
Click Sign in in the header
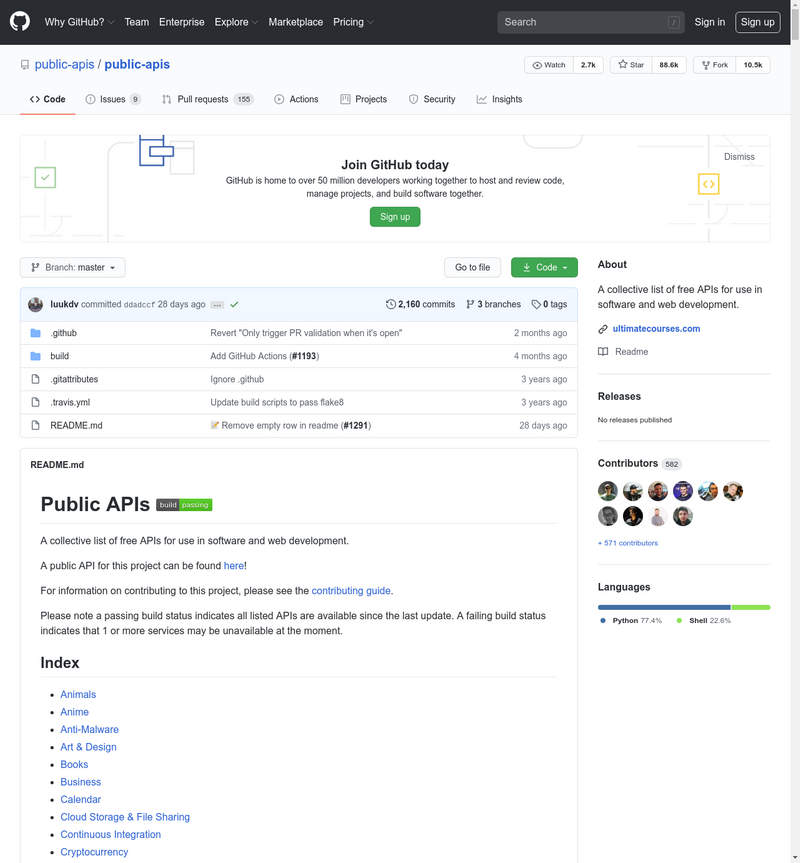click(709, 22)
